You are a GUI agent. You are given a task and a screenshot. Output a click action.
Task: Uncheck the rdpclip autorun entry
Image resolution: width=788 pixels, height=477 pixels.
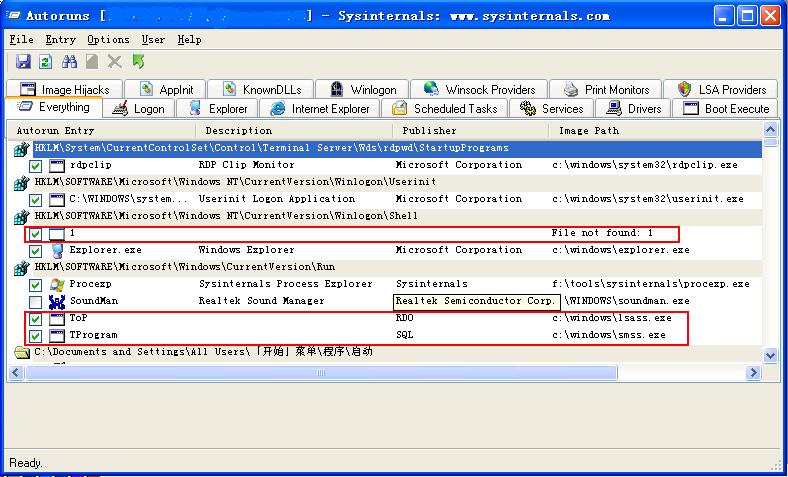[x=35, y=166]
